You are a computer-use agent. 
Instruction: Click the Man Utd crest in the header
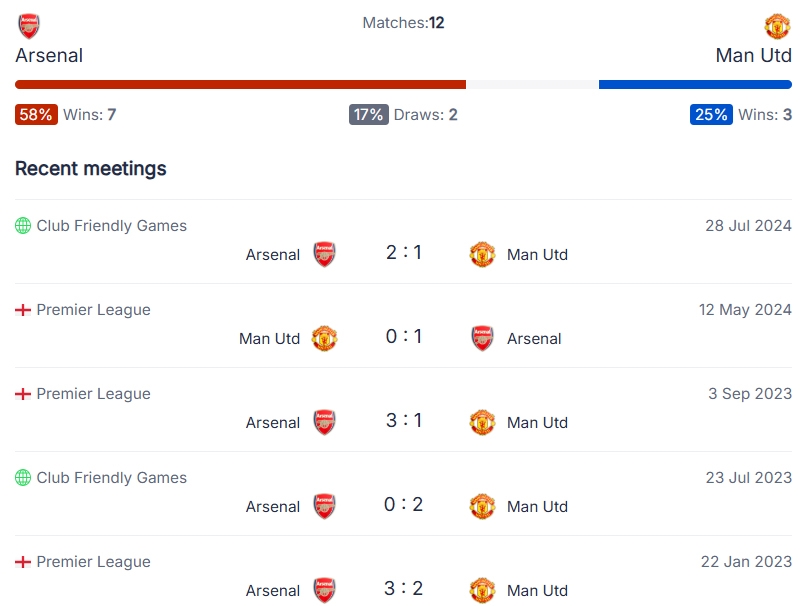777,26
